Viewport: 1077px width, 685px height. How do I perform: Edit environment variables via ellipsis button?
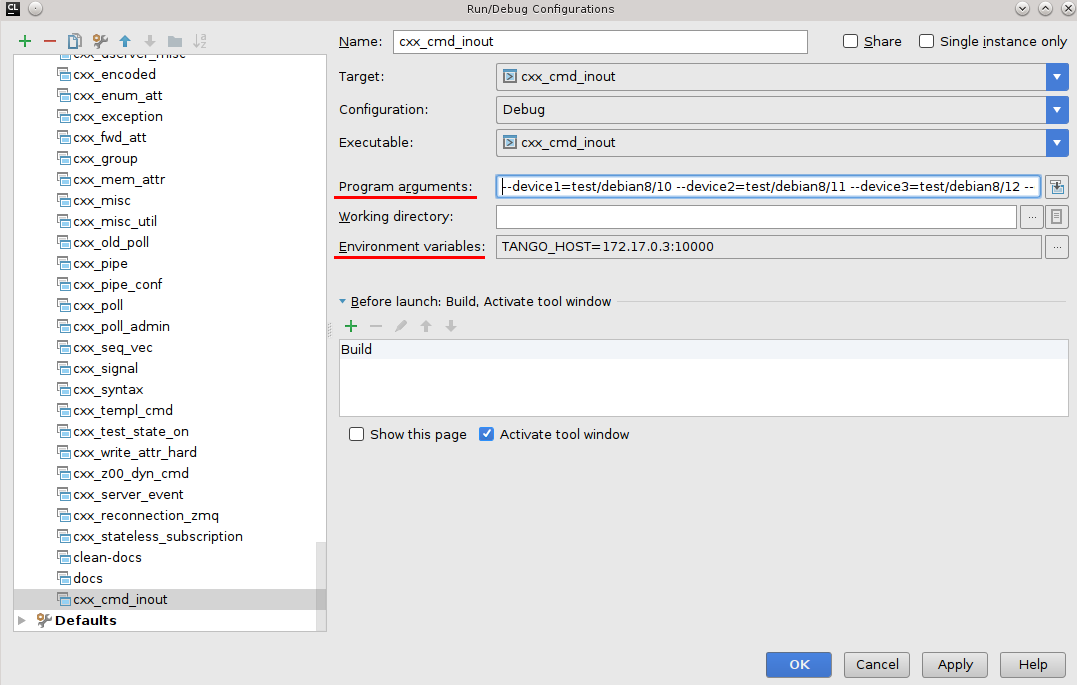[x=1056, y=247]
